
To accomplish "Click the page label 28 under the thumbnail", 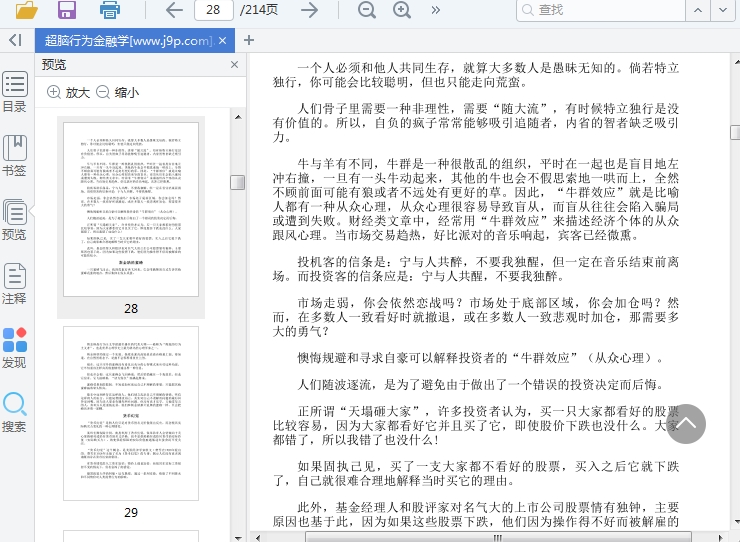I will click(131, 309).
